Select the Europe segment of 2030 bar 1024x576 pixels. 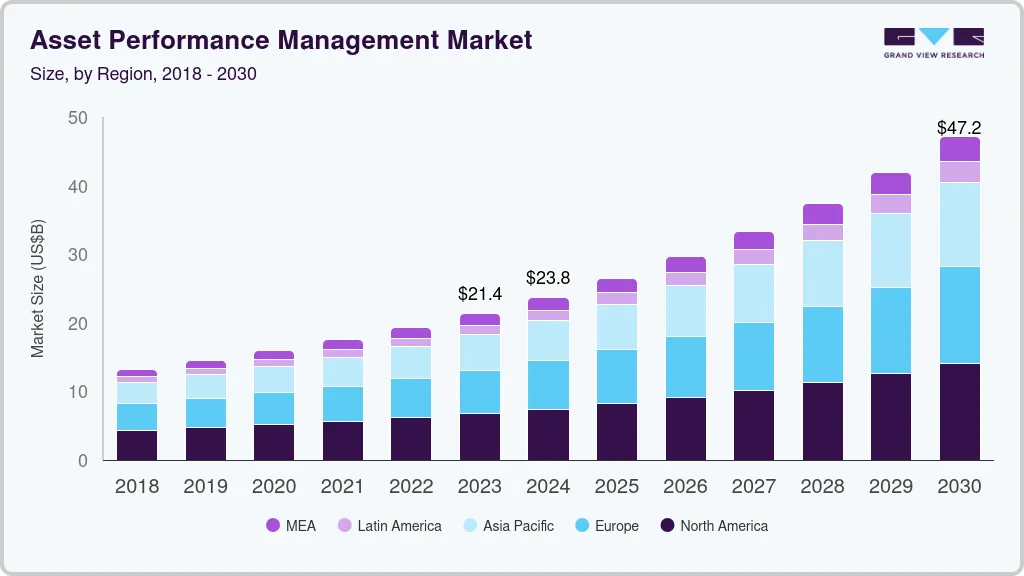tap(959, 315)
